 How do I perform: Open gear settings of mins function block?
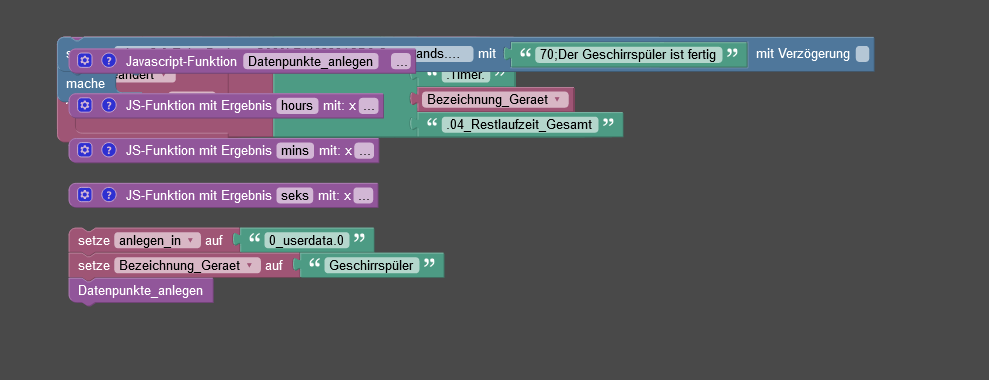pyautogui.click(x=85, y=150)
